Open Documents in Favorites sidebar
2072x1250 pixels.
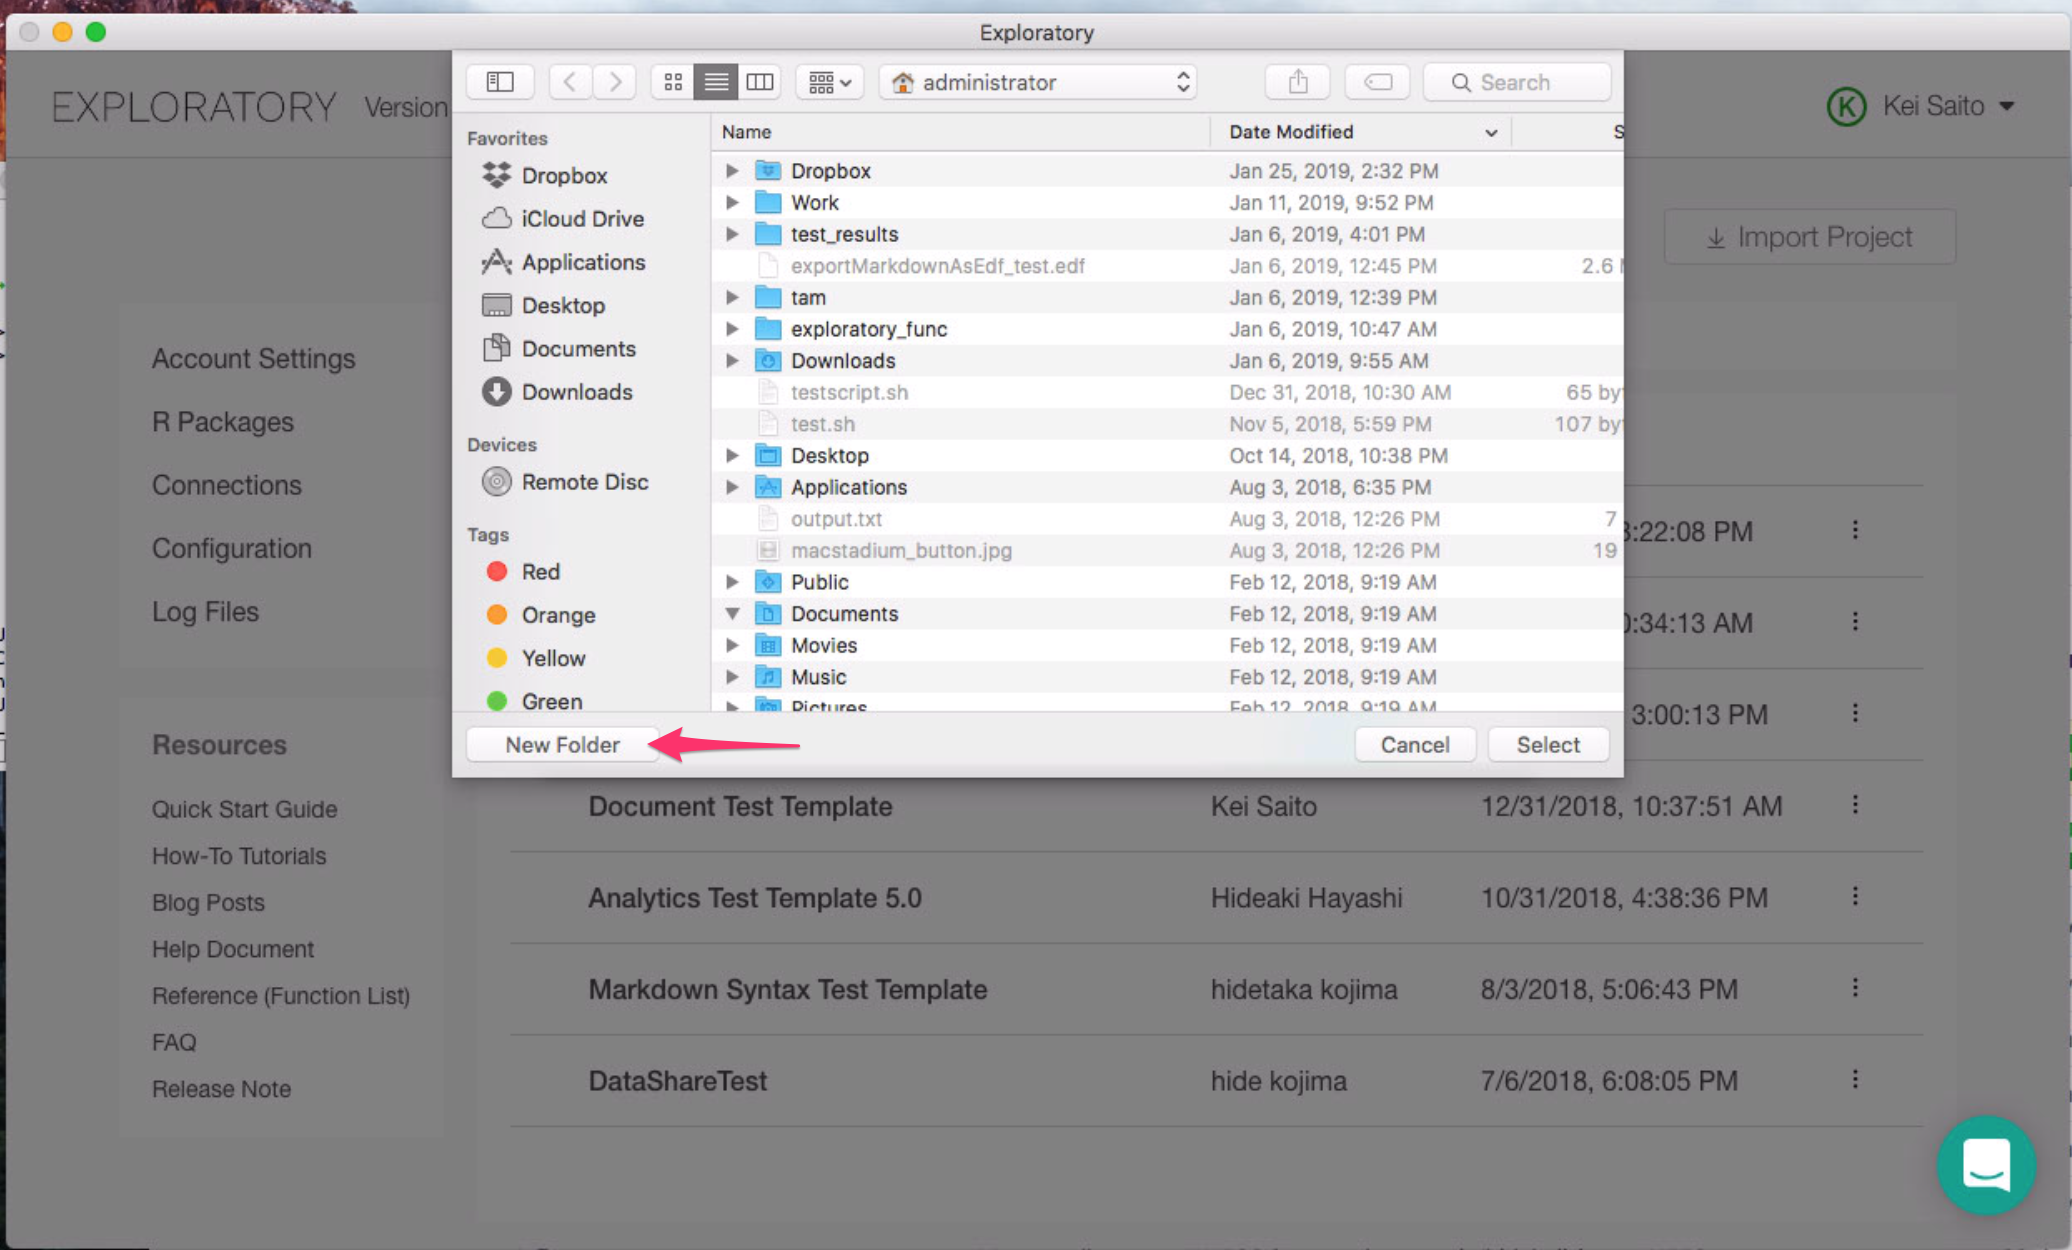click(559, 348)
